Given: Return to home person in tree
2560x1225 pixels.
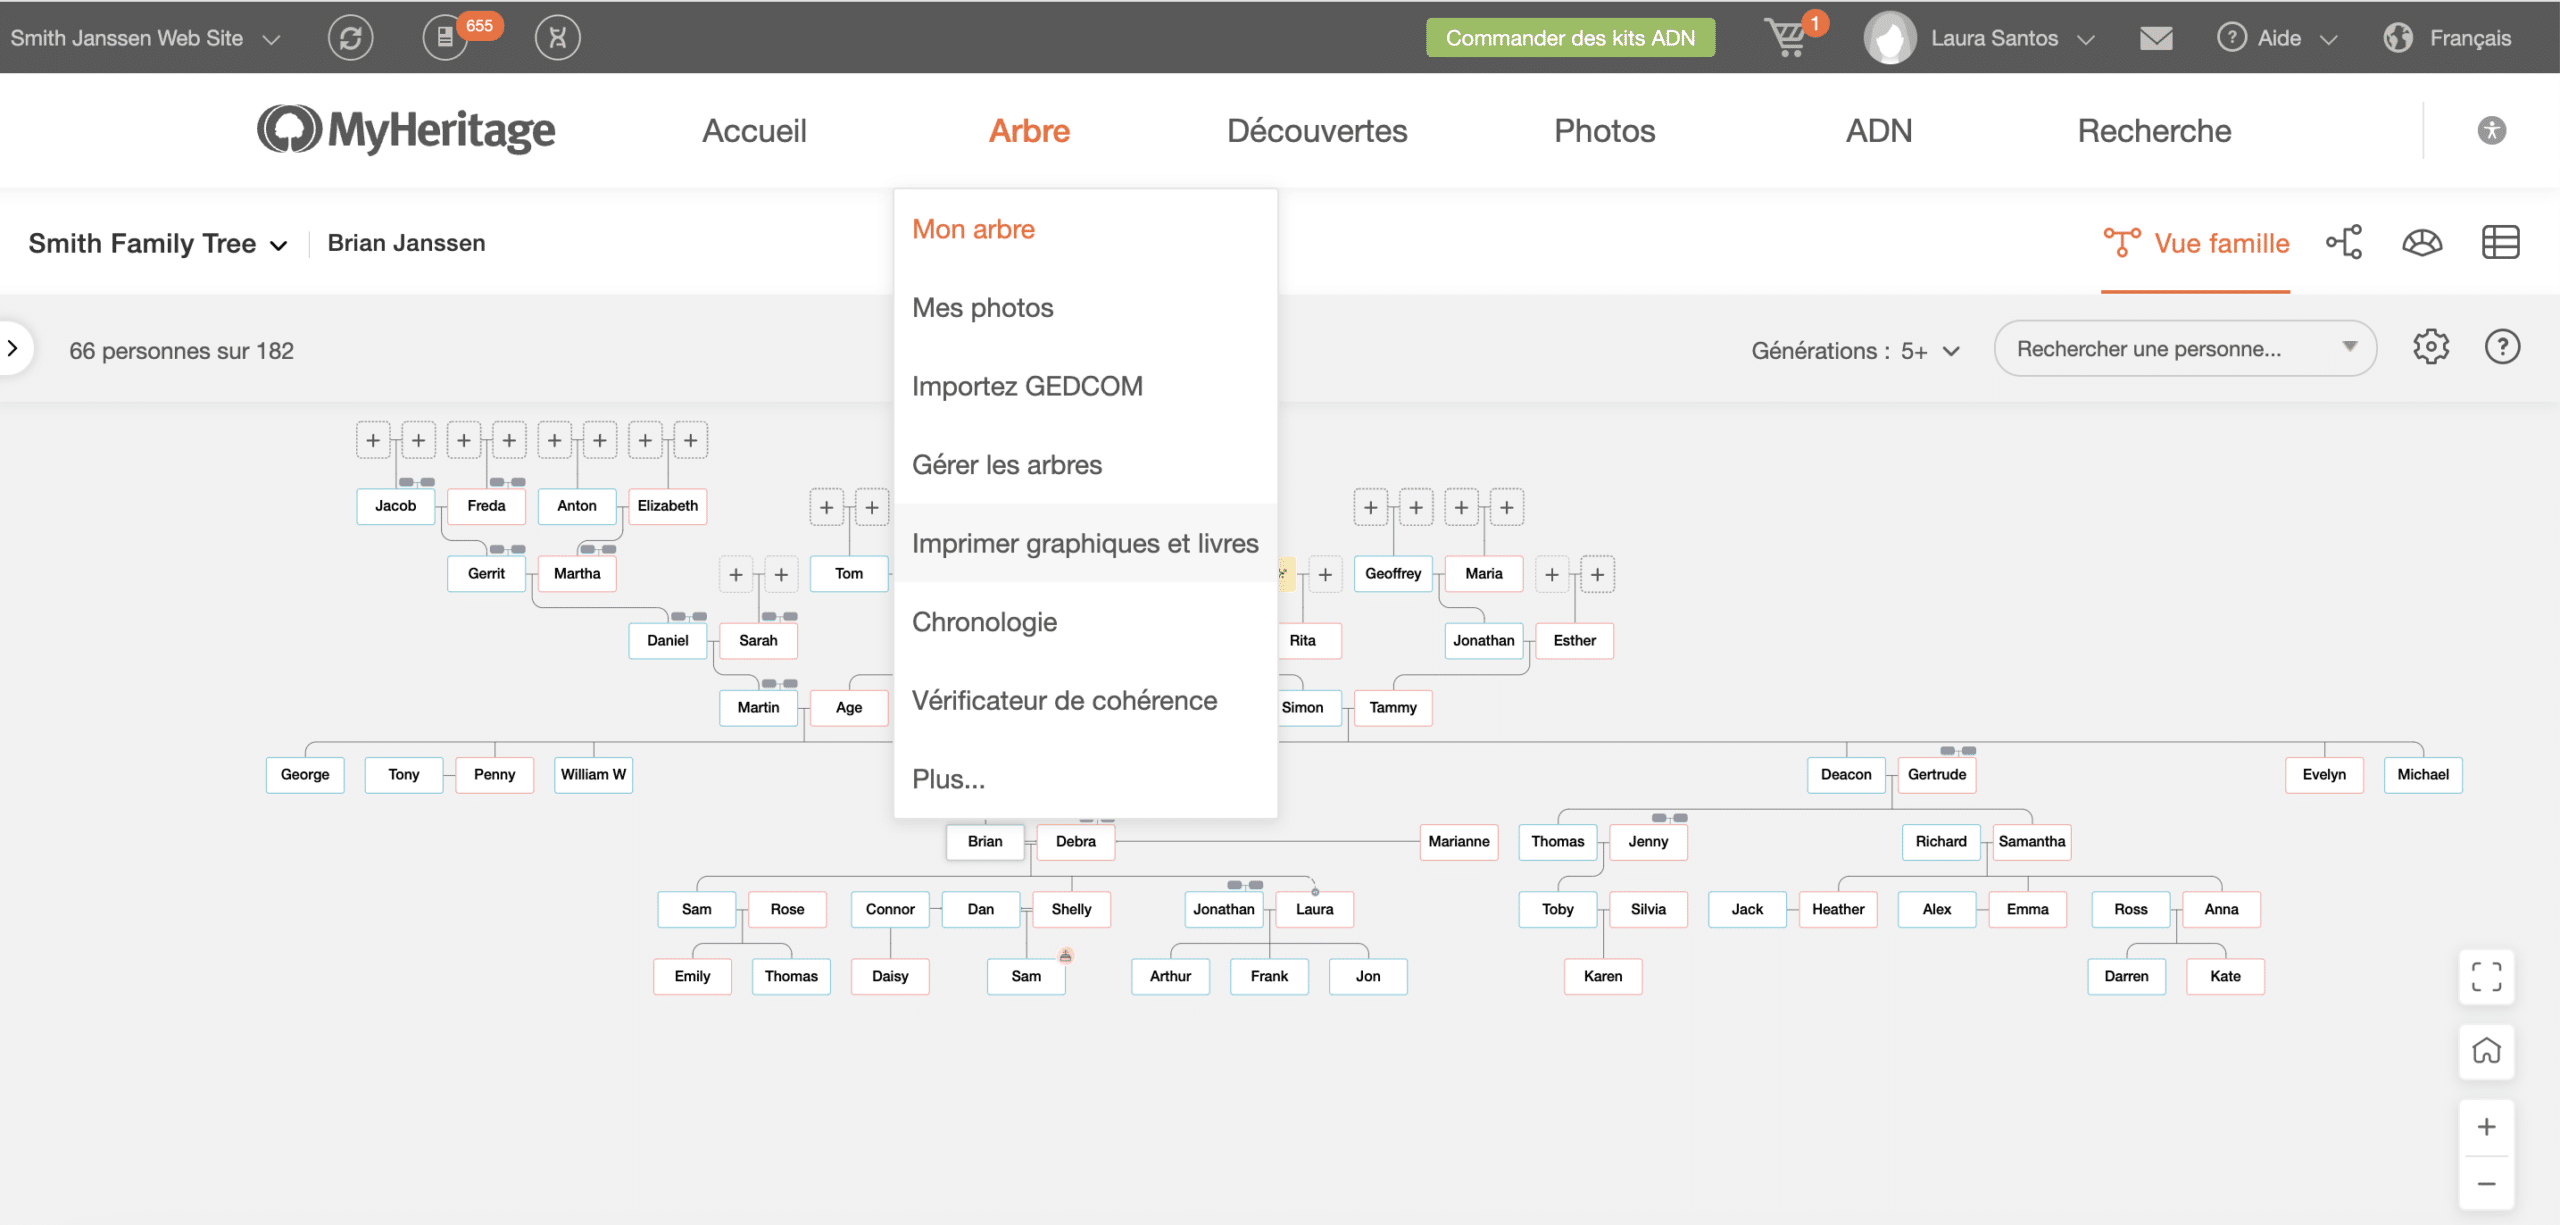Looking at the screenshot, I should coord(2487,1050).
